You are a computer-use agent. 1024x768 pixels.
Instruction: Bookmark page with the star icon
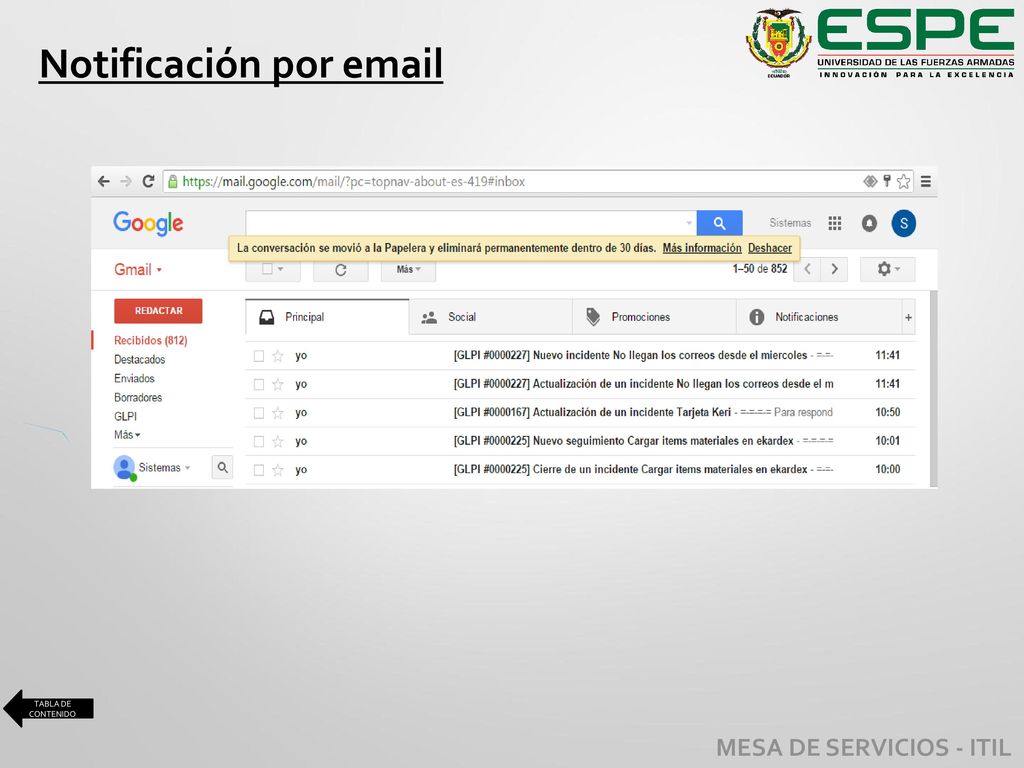coord(904,182)
